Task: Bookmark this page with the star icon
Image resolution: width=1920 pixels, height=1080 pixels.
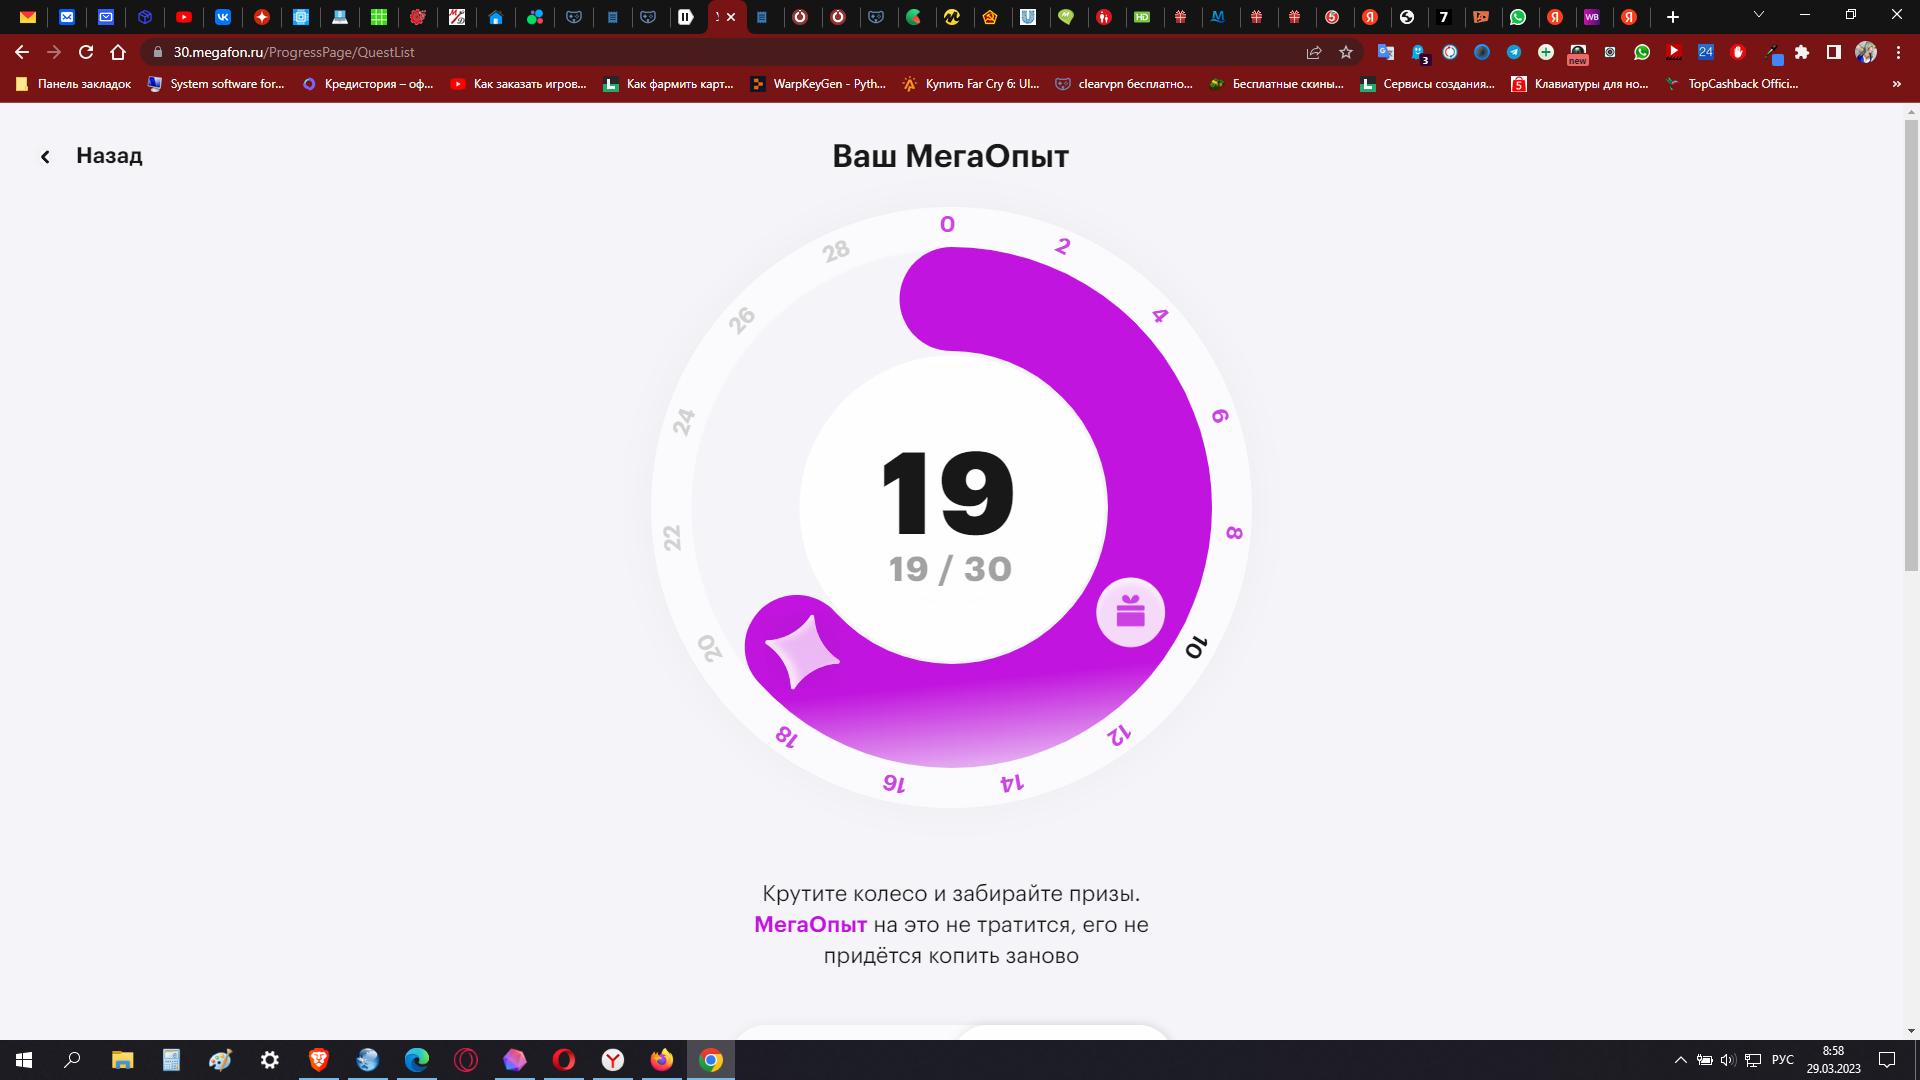Action: (x=1346, y=52)
